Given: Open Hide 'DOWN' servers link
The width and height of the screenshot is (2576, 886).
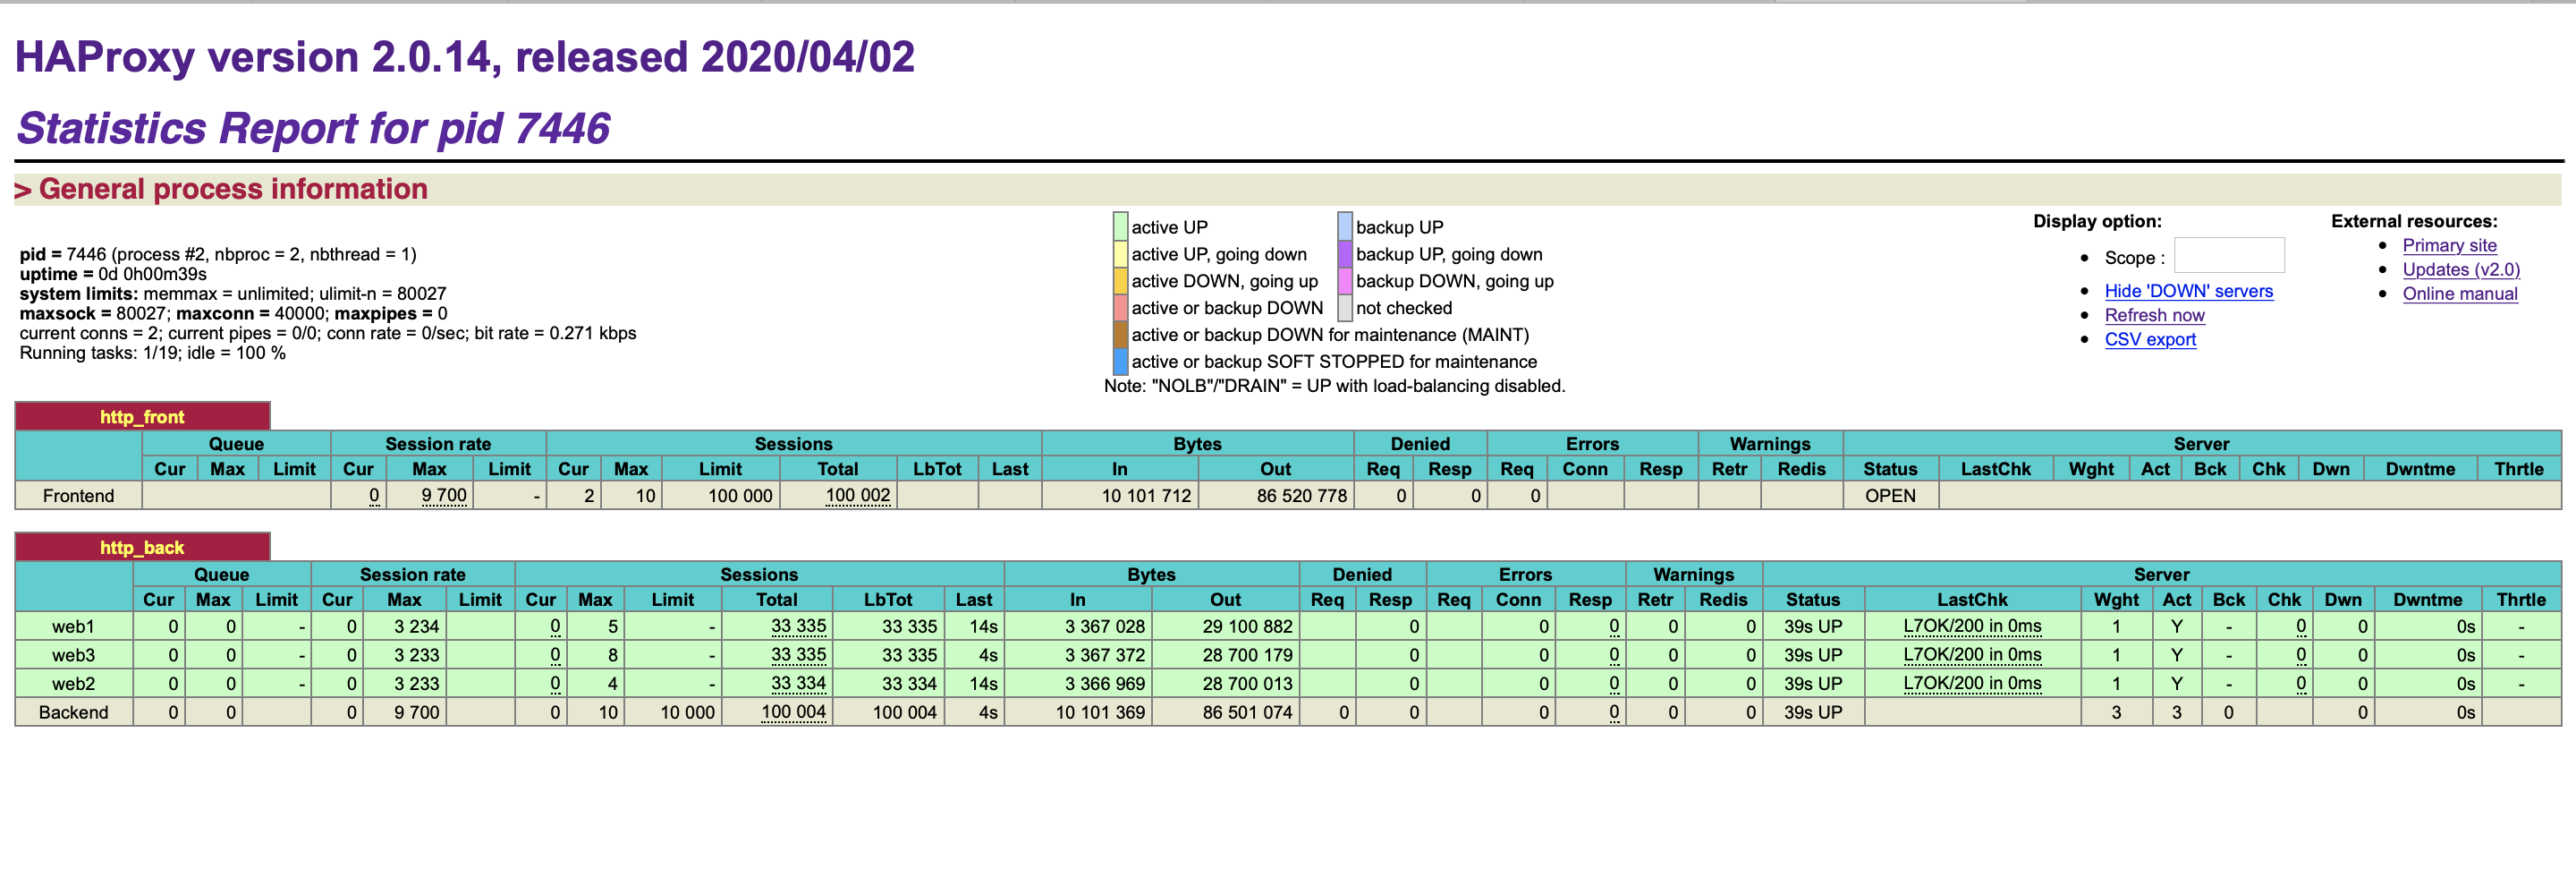Looking at the screenshot, I should [2188, 291].
